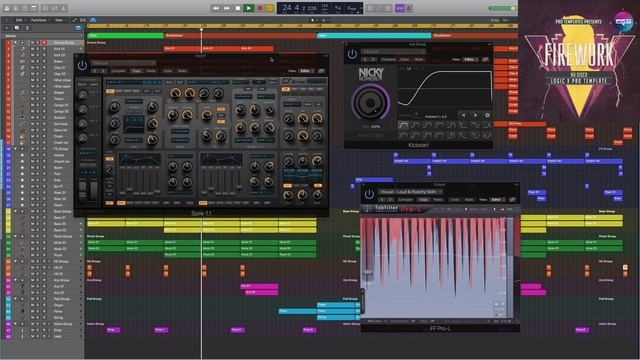Mute the Piano track
Viewport: 640px width, 360px height.
32,311
